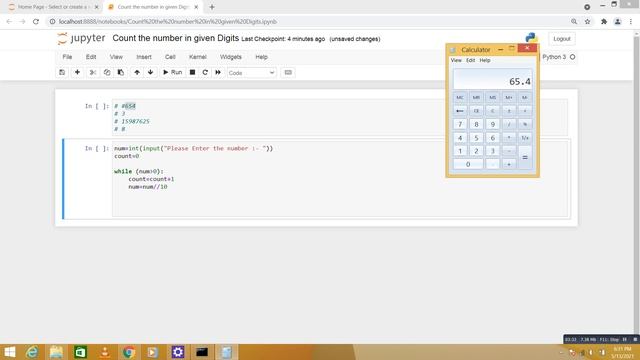This screenshot has width=640, height=360.
Task: Open the Calculator Edit menu
Action: click(x=471, y=60)
